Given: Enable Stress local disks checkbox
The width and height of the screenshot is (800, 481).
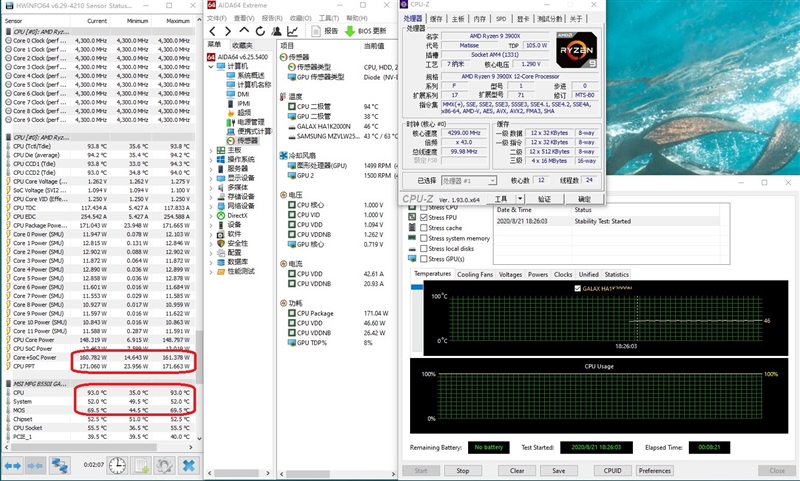Looking at the screenshot, I should click(423, 248).
